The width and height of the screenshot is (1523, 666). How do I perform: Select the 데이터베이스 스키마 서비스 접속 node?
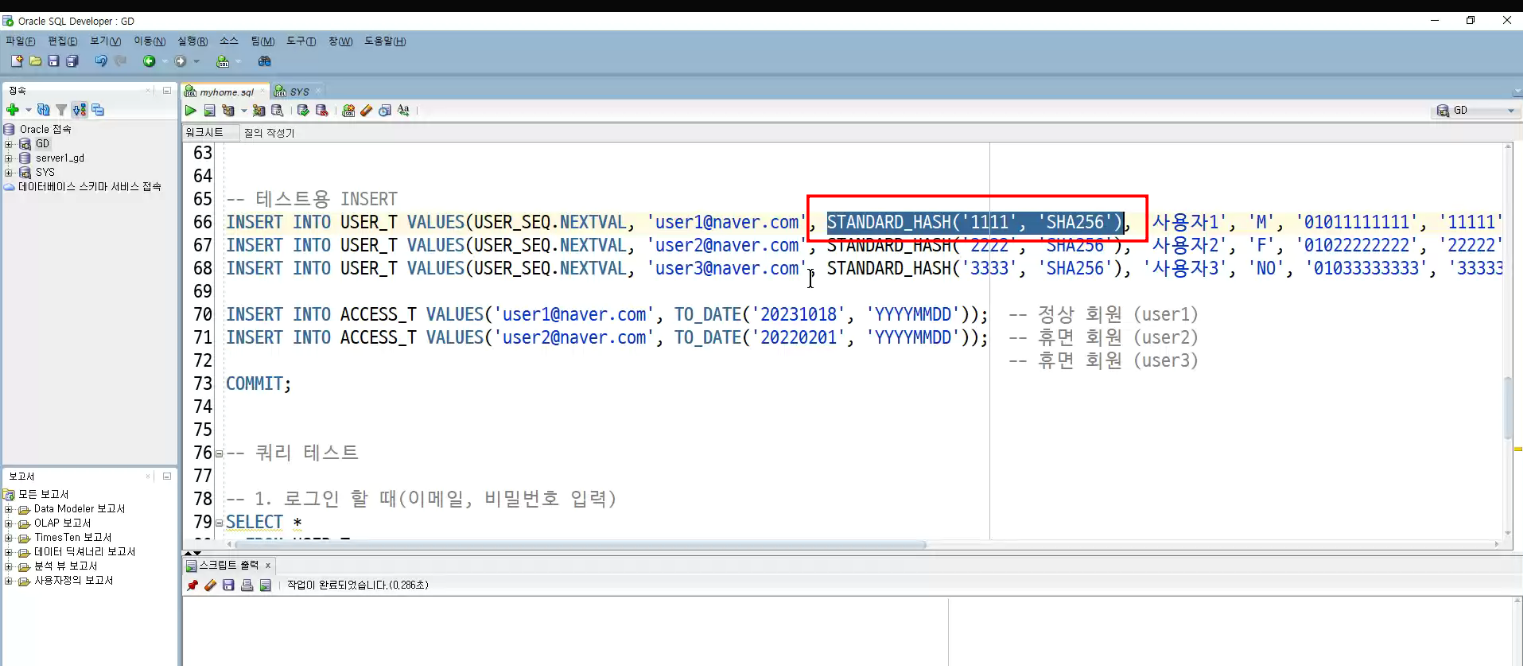[83, 186]
